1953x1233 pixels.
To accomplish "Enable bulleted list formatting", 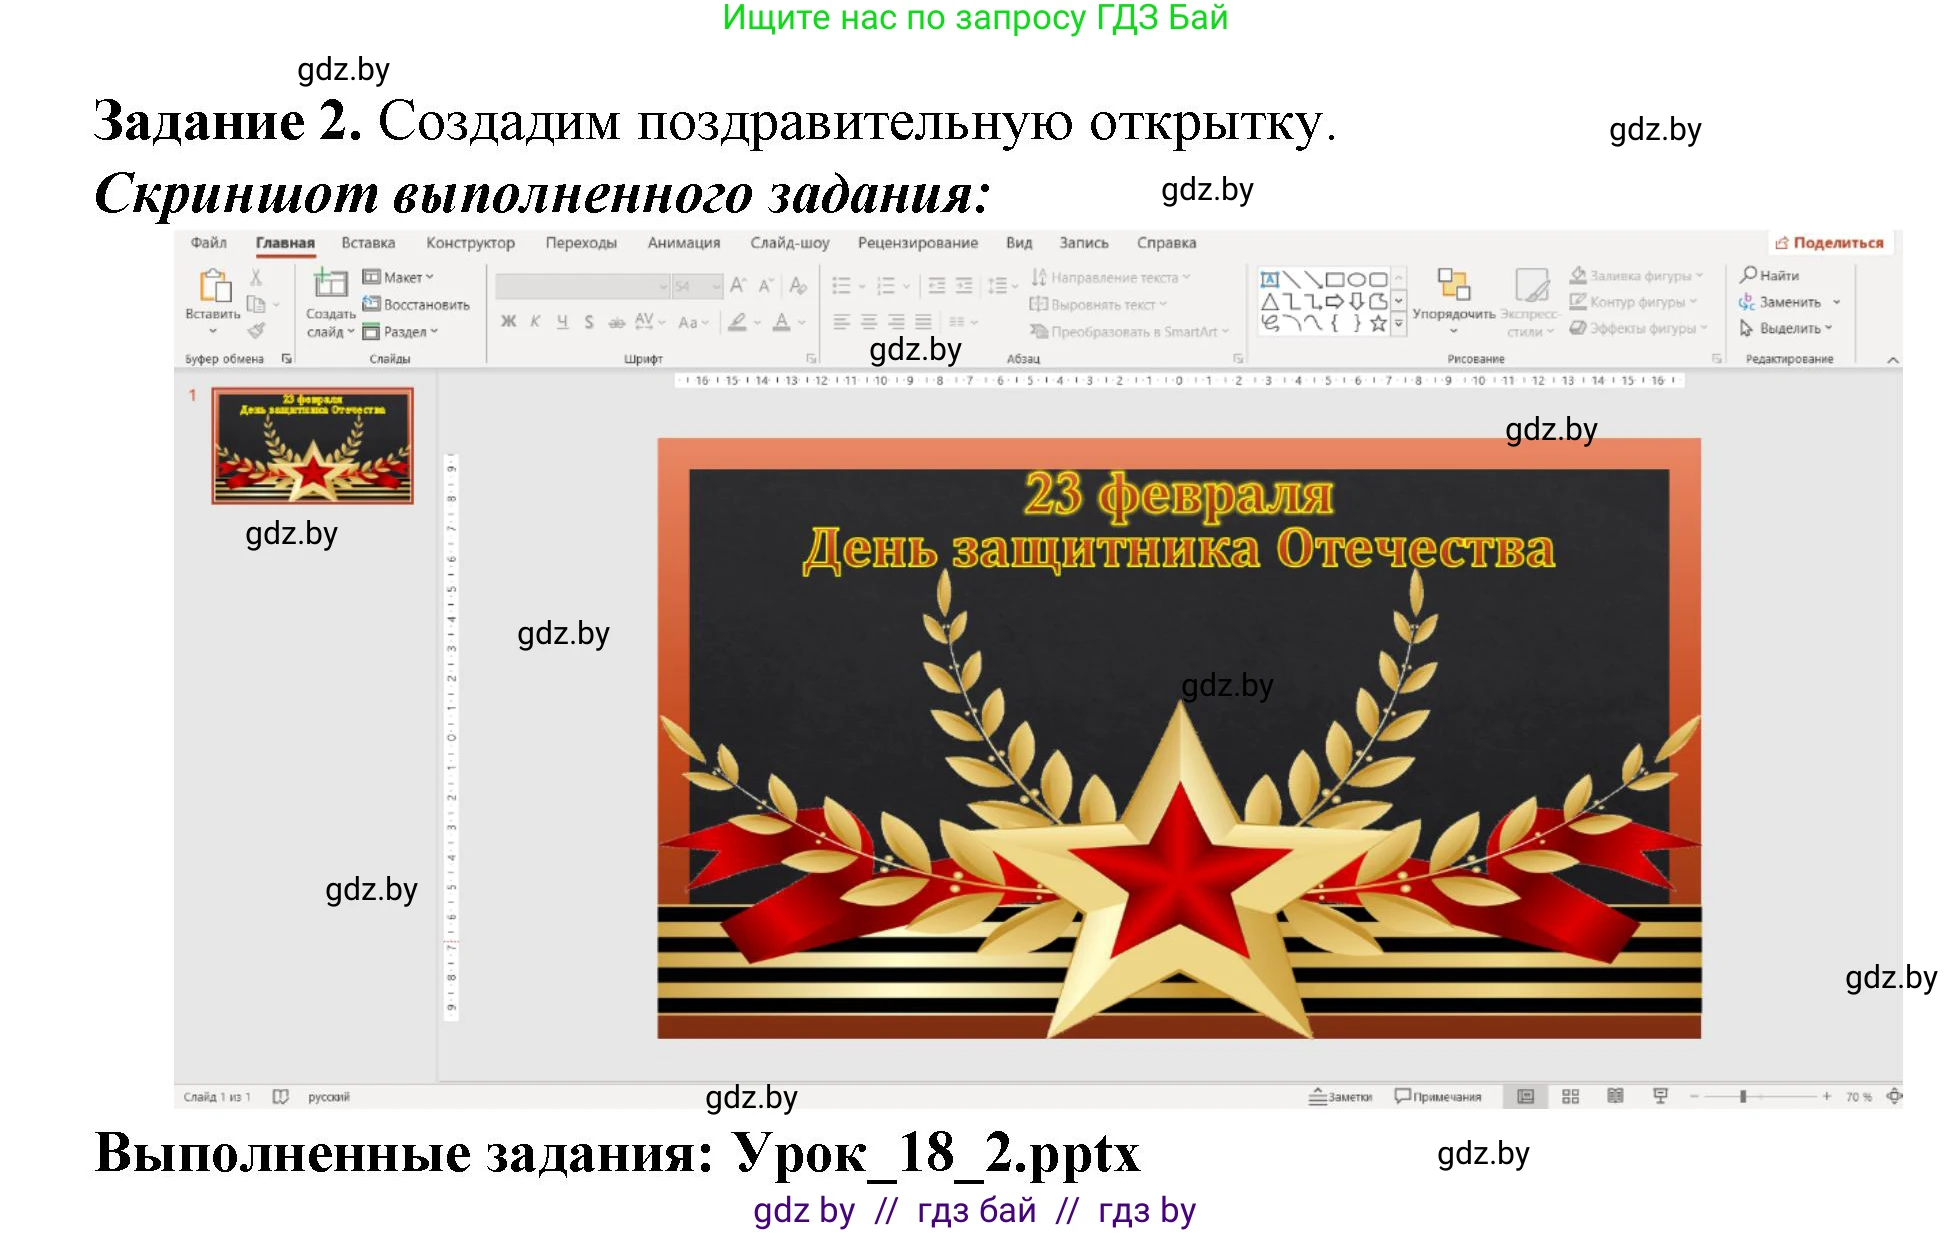I will pos(843,284).
